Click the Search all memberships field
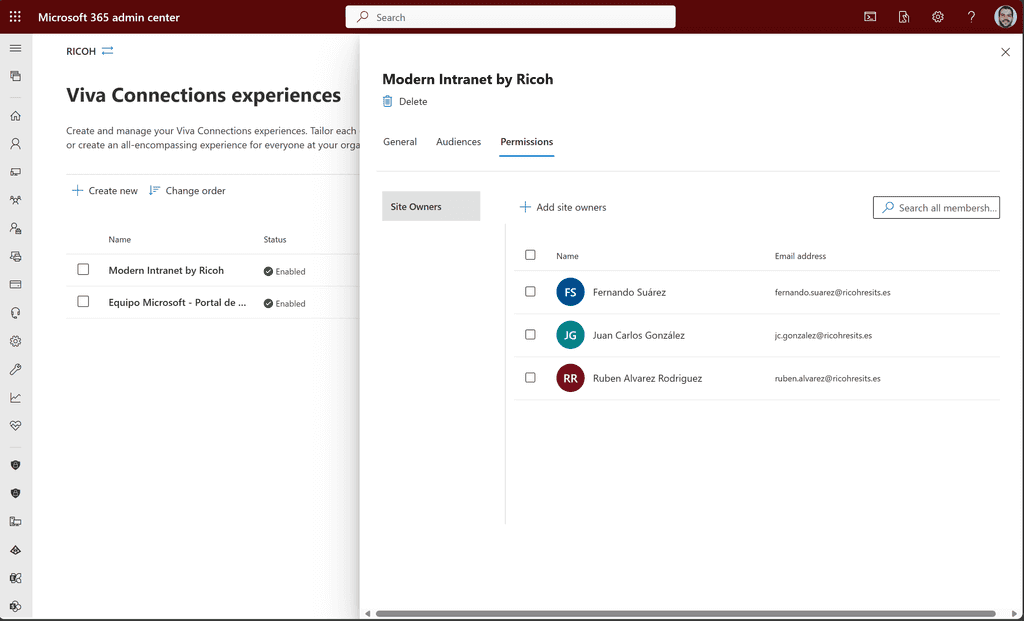Image resolution: width=1024 pixels, height=621 pixels. coord(937,208)
